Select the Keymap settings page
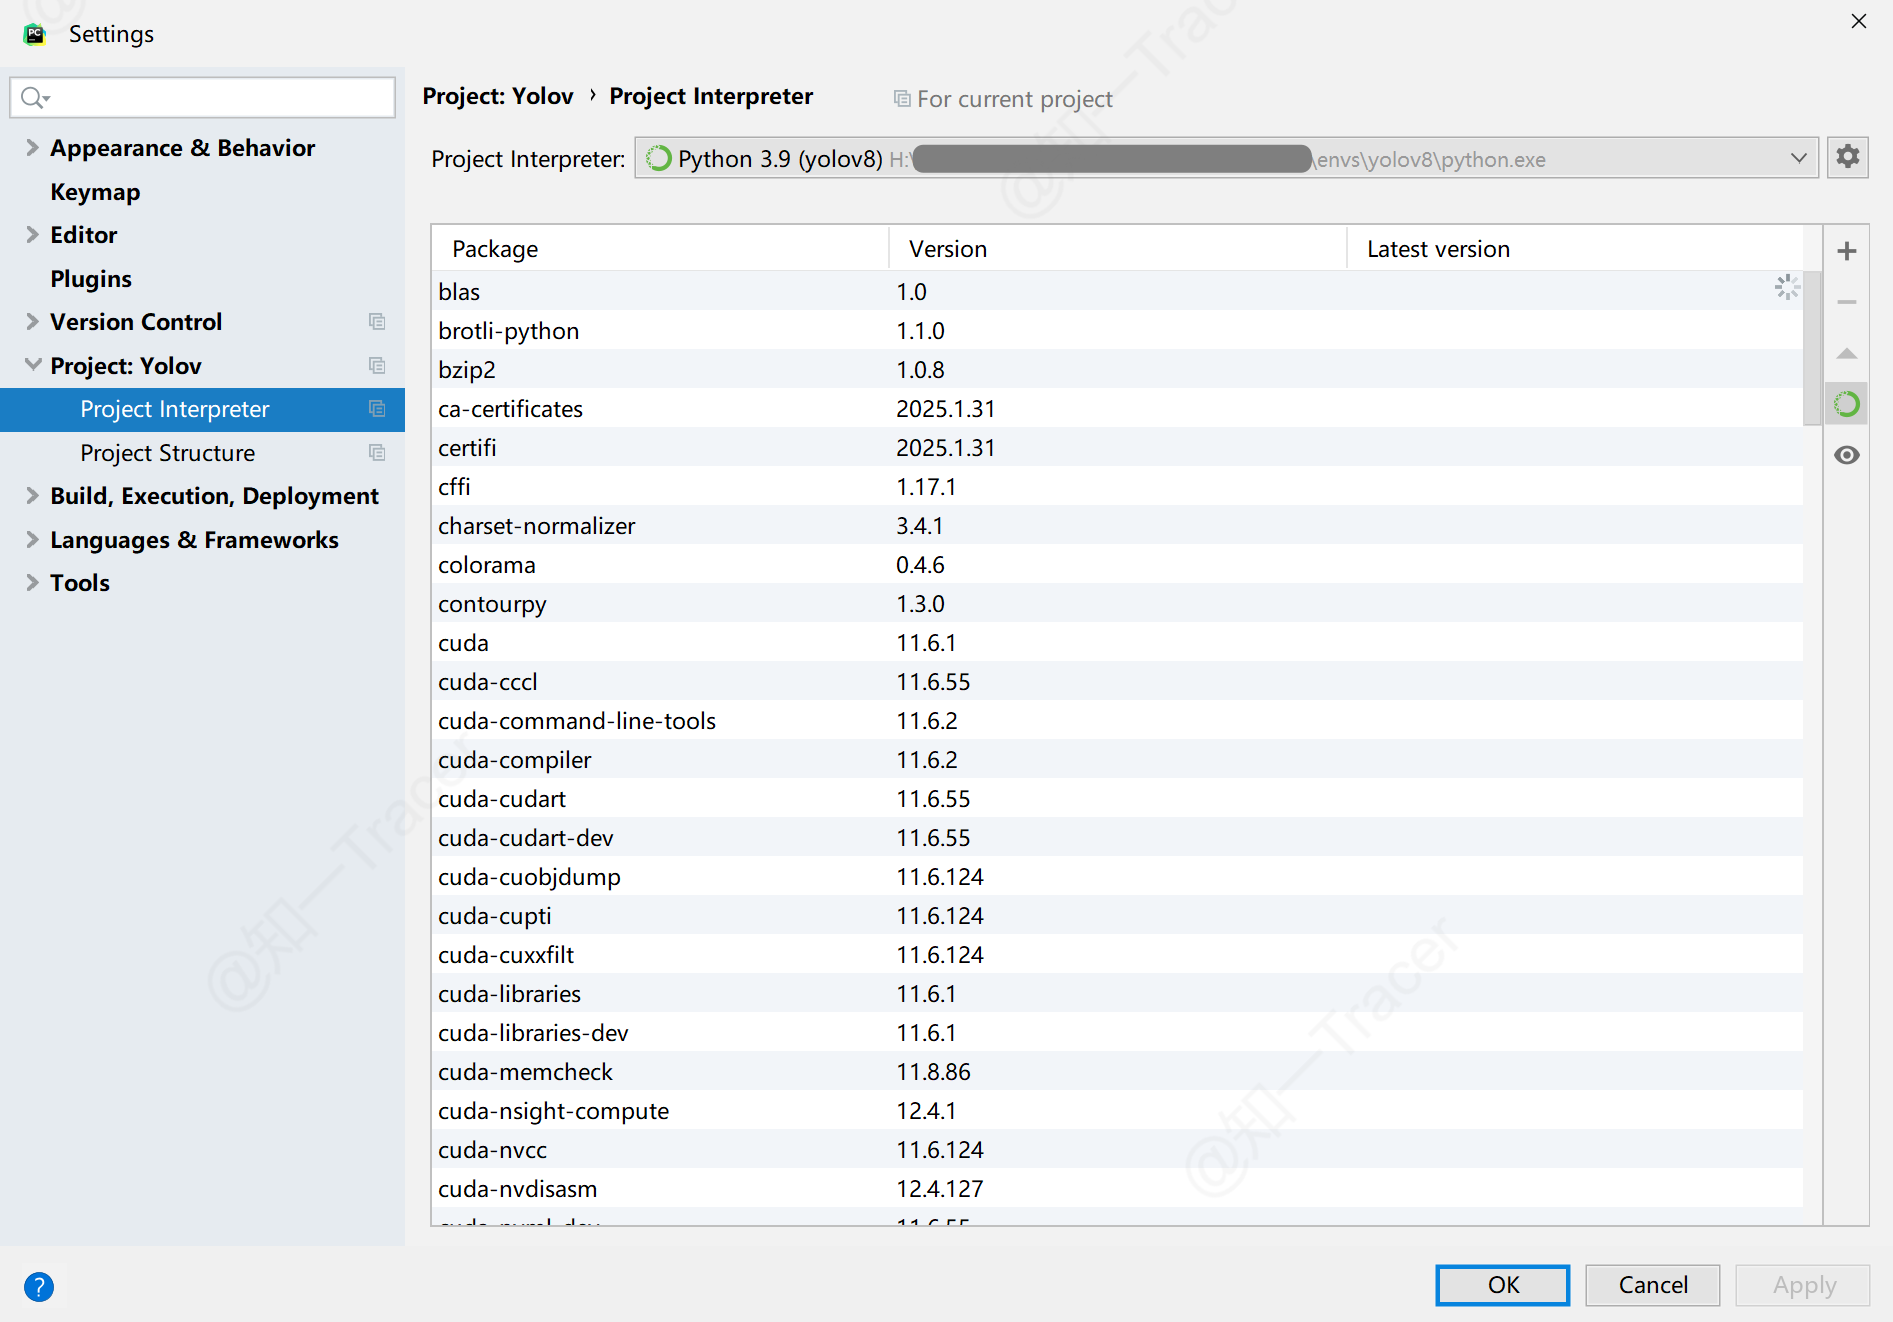This screenshot has height=1322, width=1893. click(x=95, y=192)
